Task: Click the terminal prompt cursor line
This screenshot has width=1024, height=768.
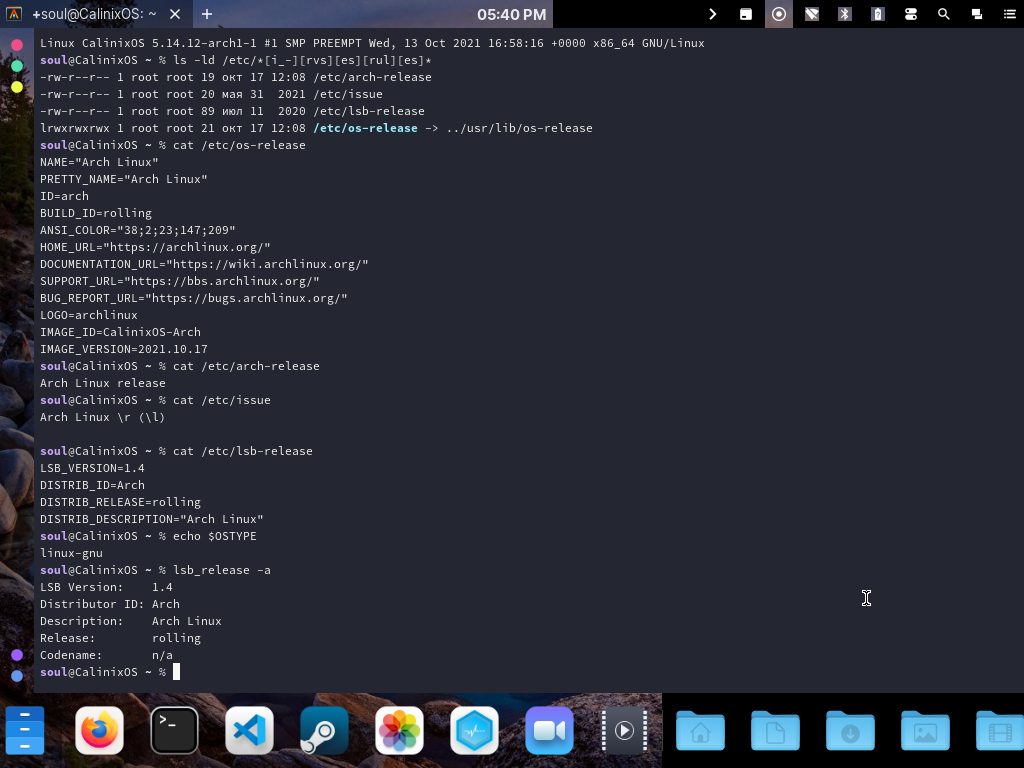Action: tap(110, 672)
